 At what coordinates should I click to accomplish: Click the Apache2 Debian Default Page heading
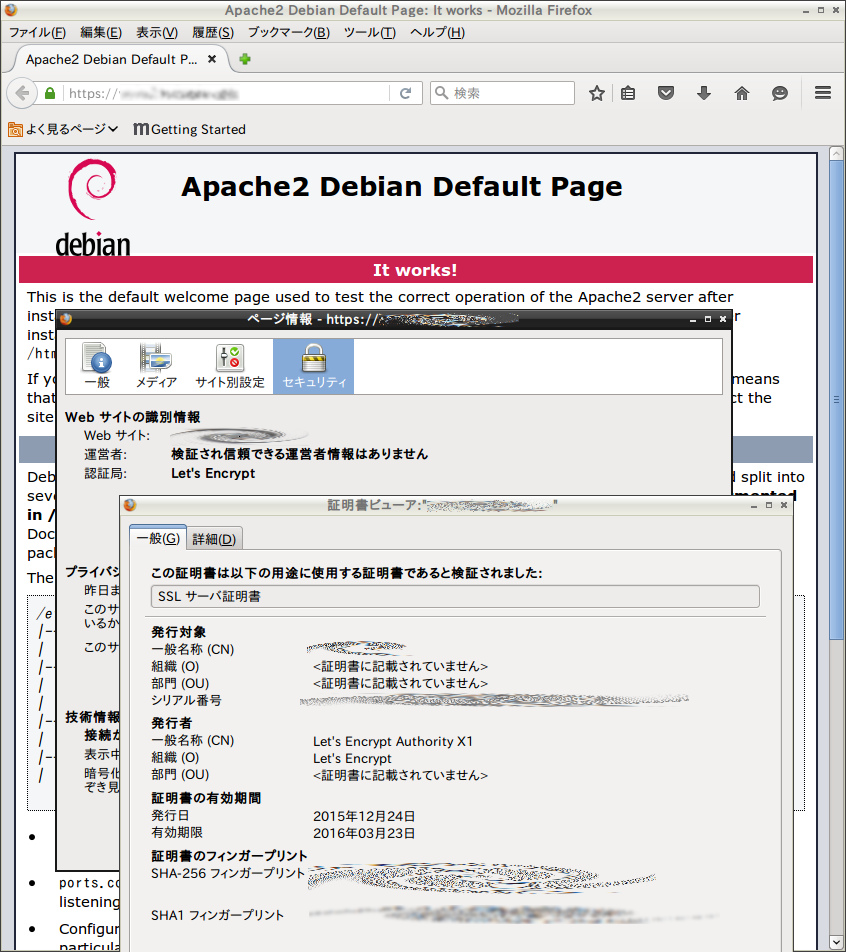[401, 186]
